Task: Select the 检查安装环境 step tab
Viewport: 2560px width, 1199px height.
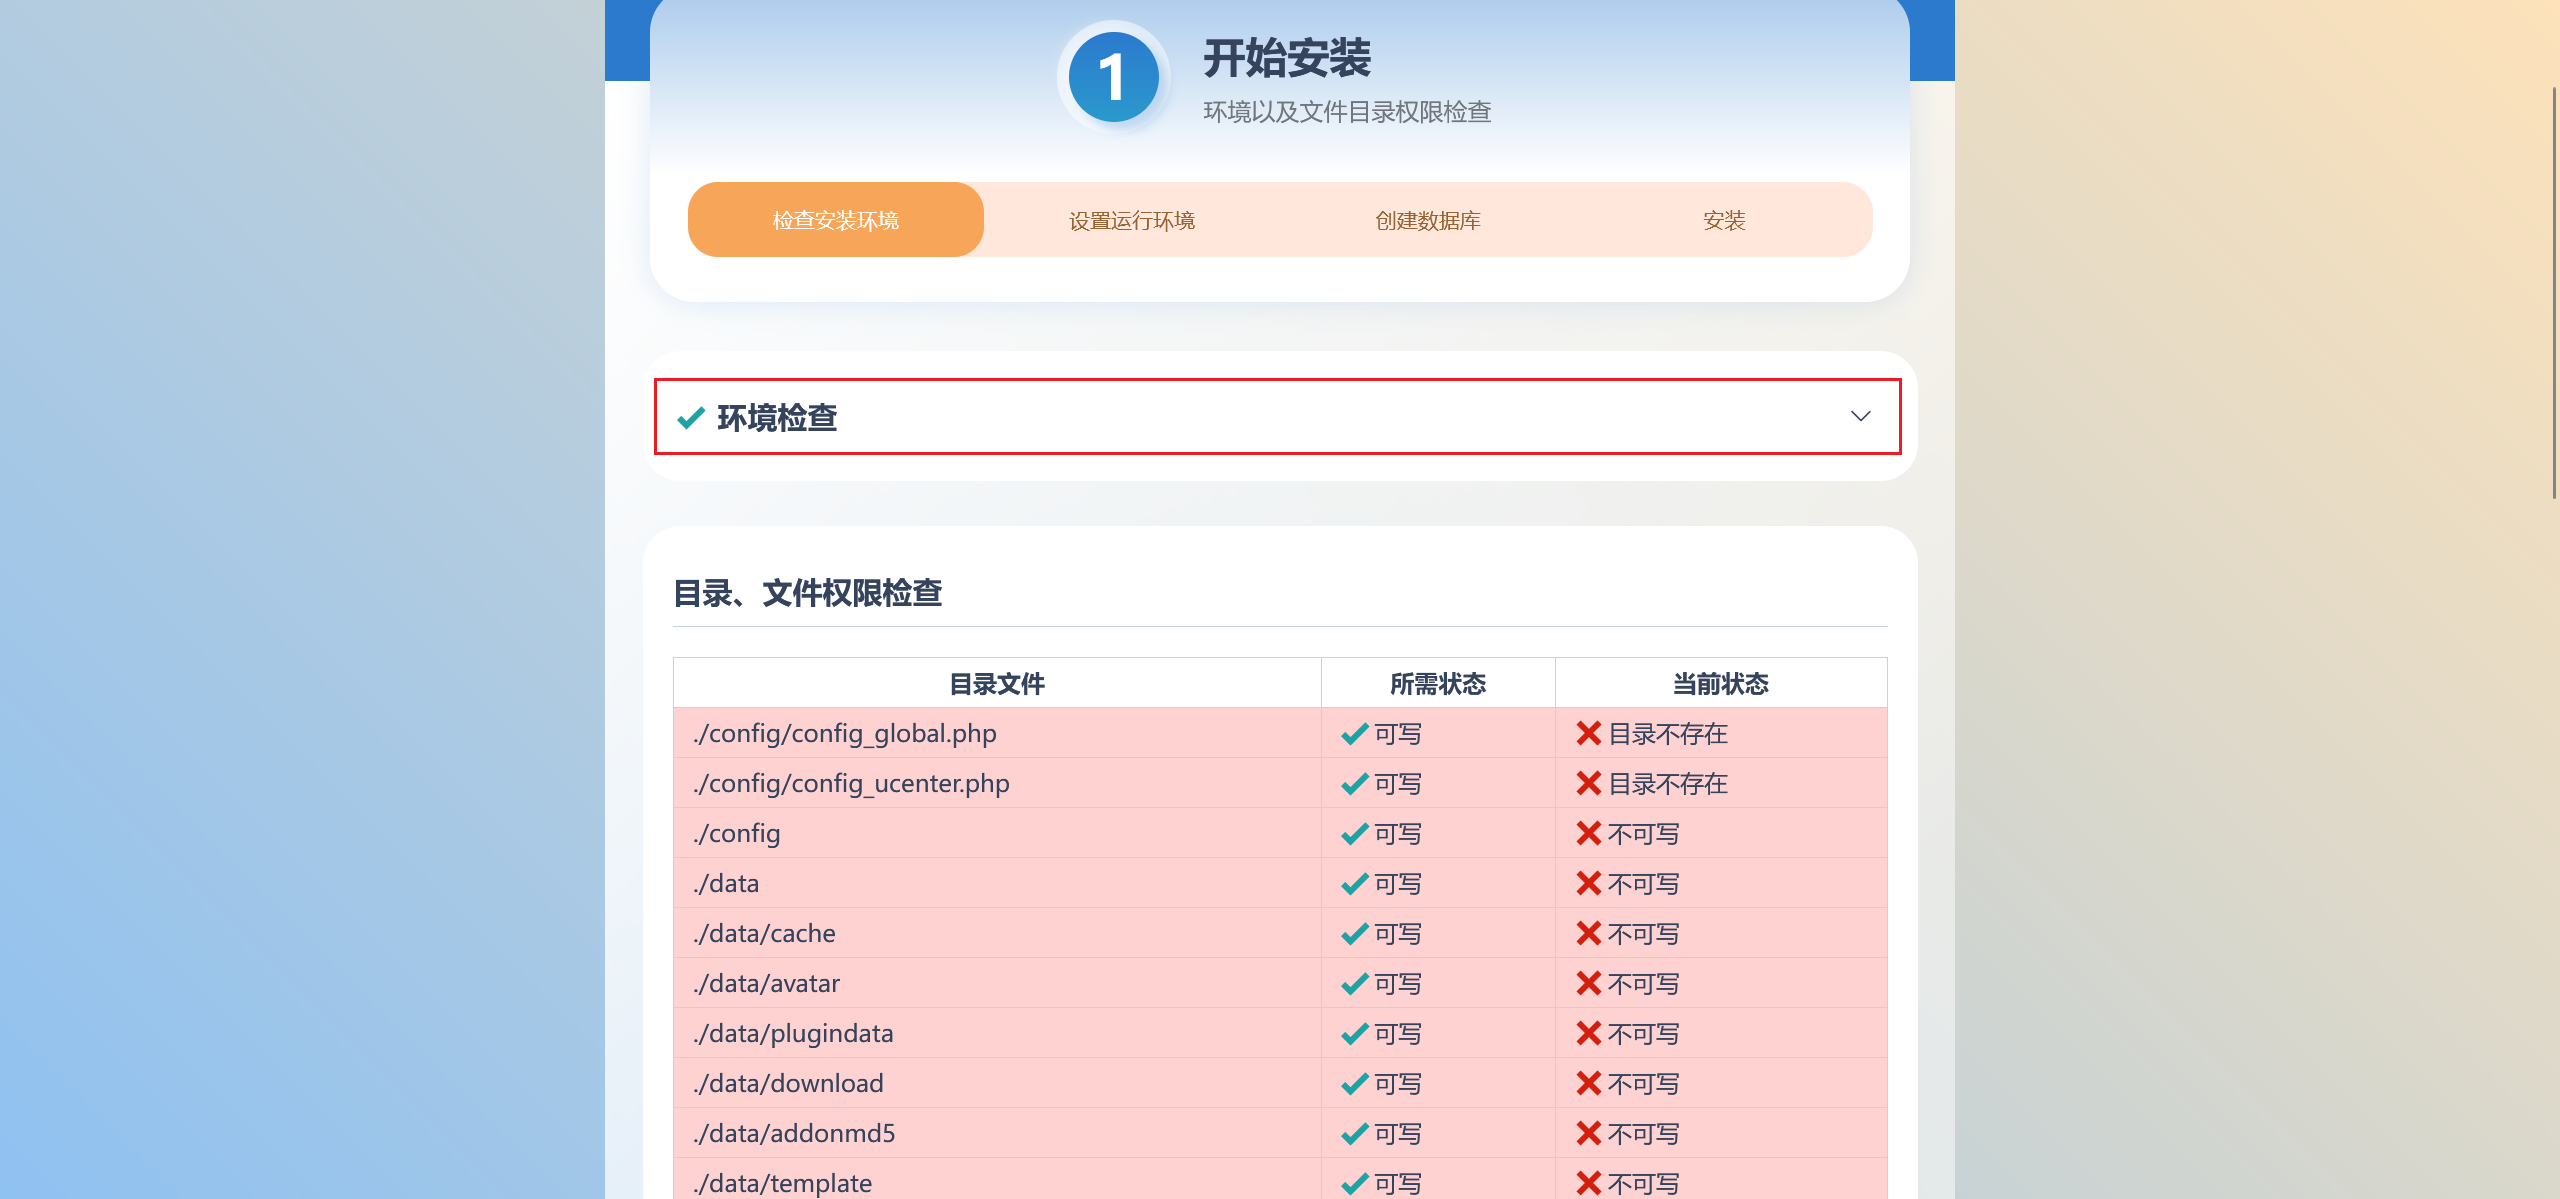Action: point(836,220)
